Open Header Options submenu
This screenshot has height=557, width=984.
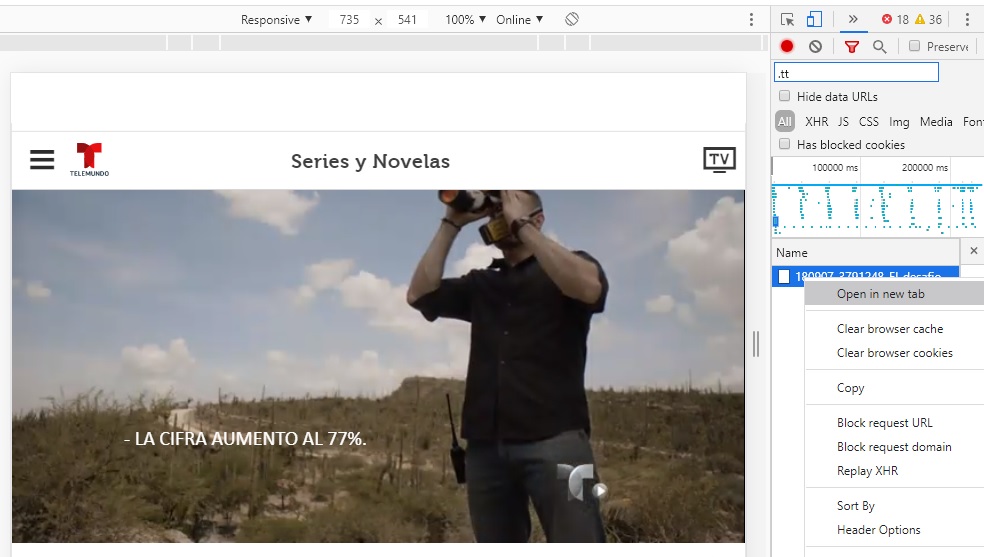894,529
